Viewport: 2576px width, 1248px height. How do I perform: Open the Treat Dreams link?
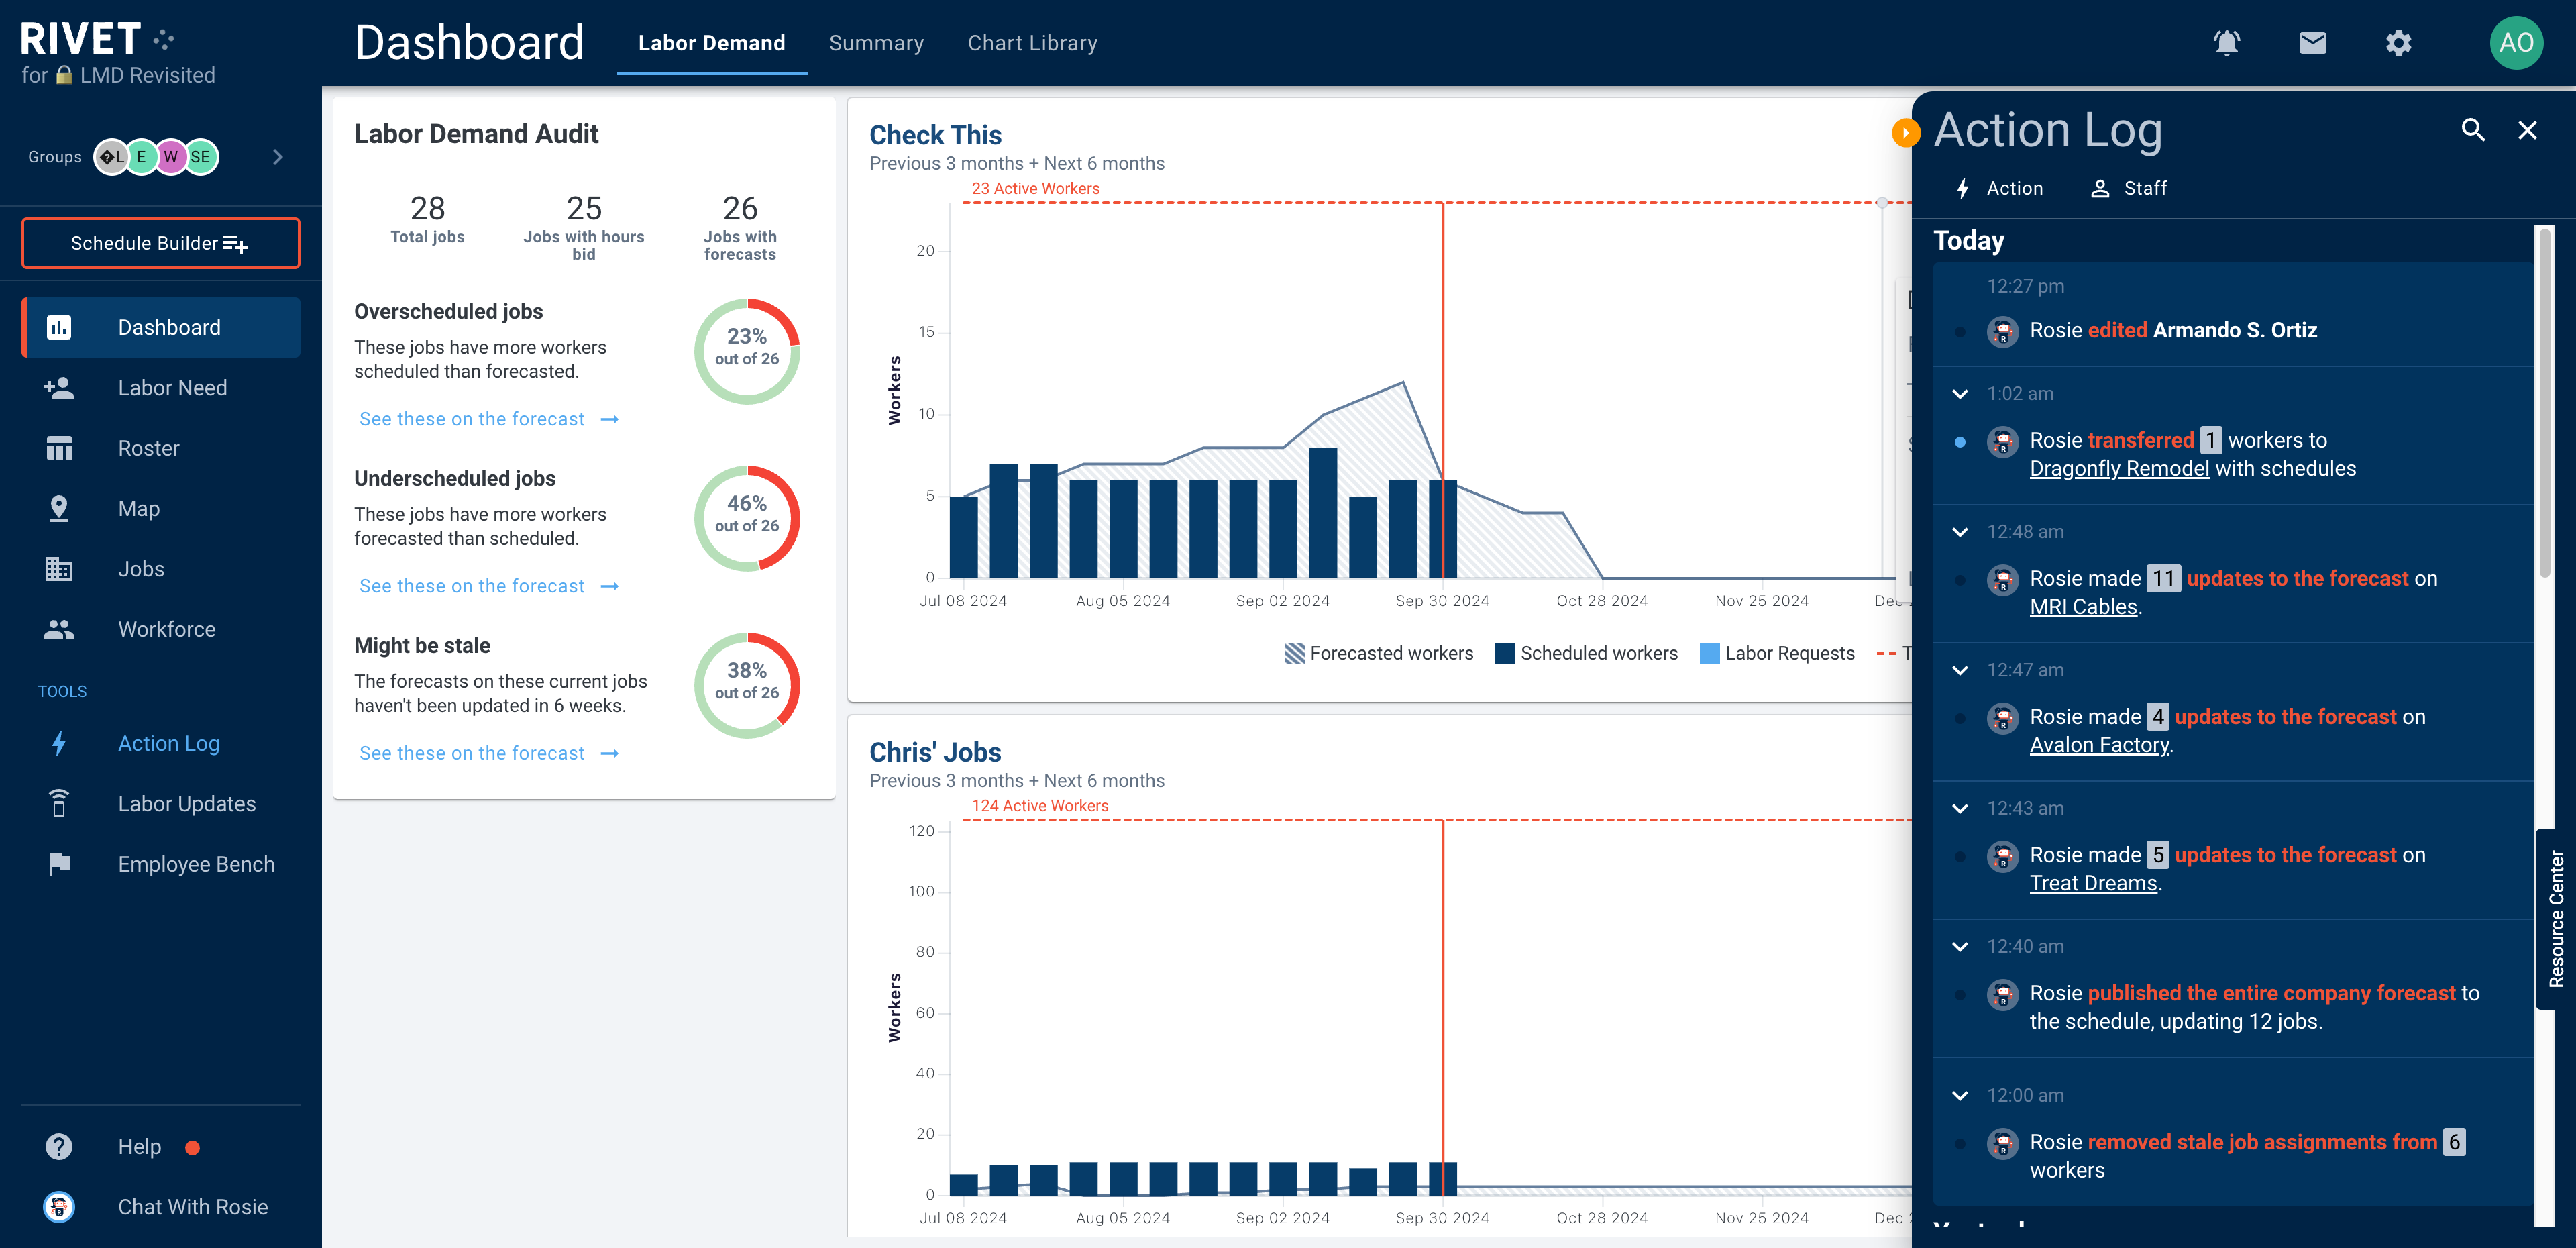pos(2093,883)
